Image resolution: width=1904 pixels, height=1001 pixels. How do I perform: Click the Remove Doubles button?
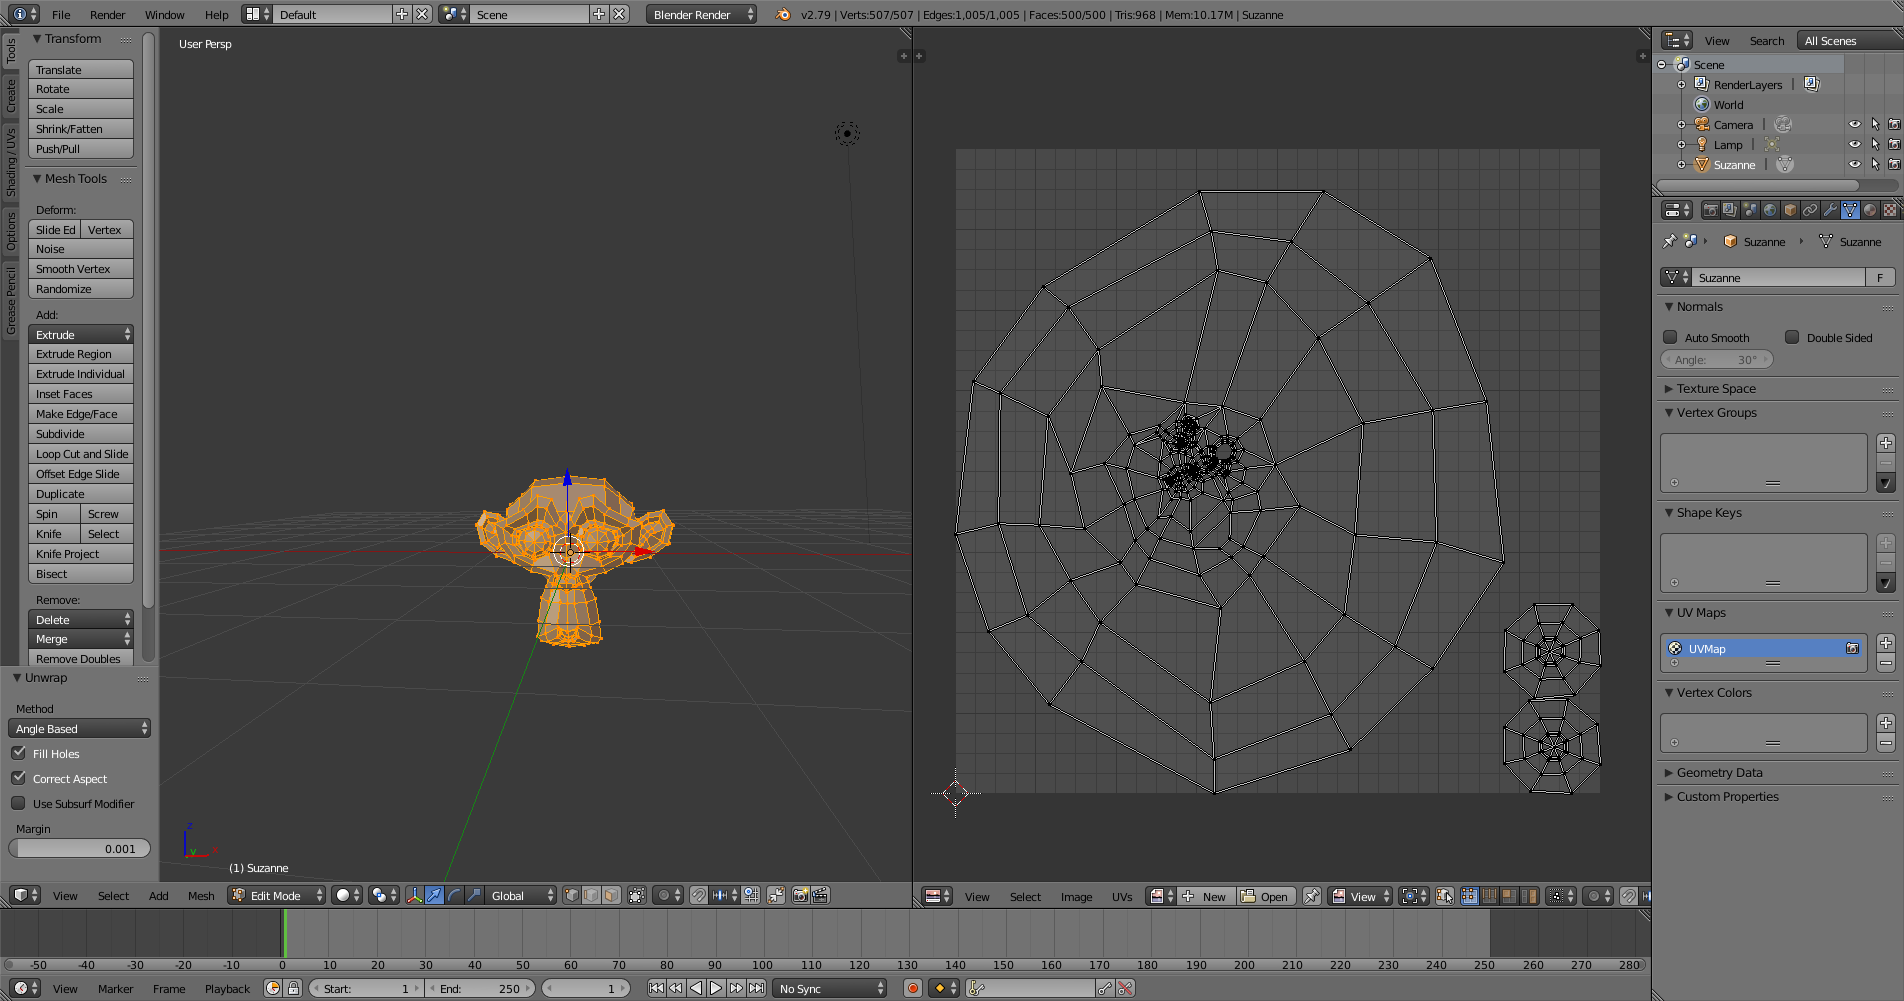81,658
